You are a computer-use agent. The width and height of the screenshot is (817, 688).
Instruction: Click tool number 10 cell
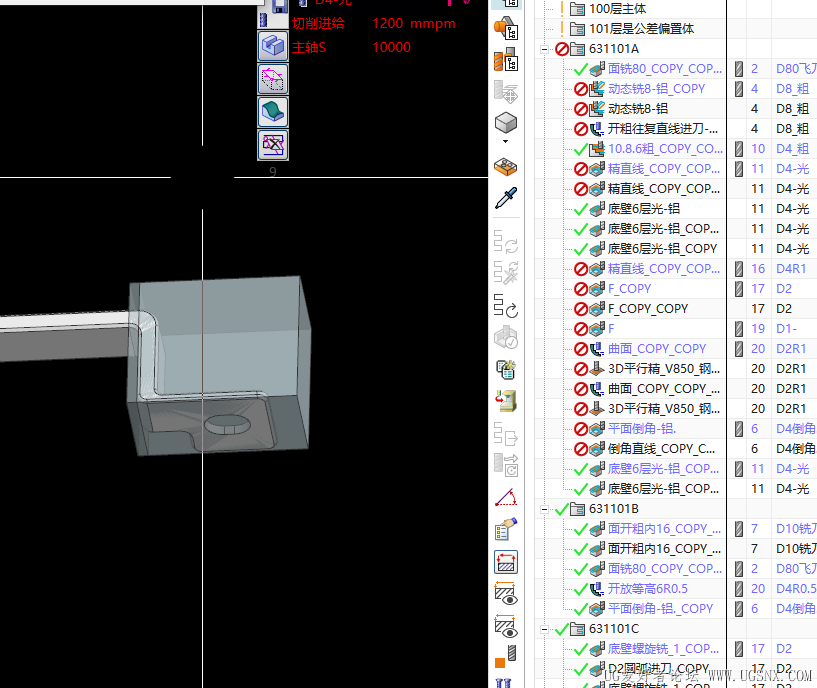[x=758, y=149]
